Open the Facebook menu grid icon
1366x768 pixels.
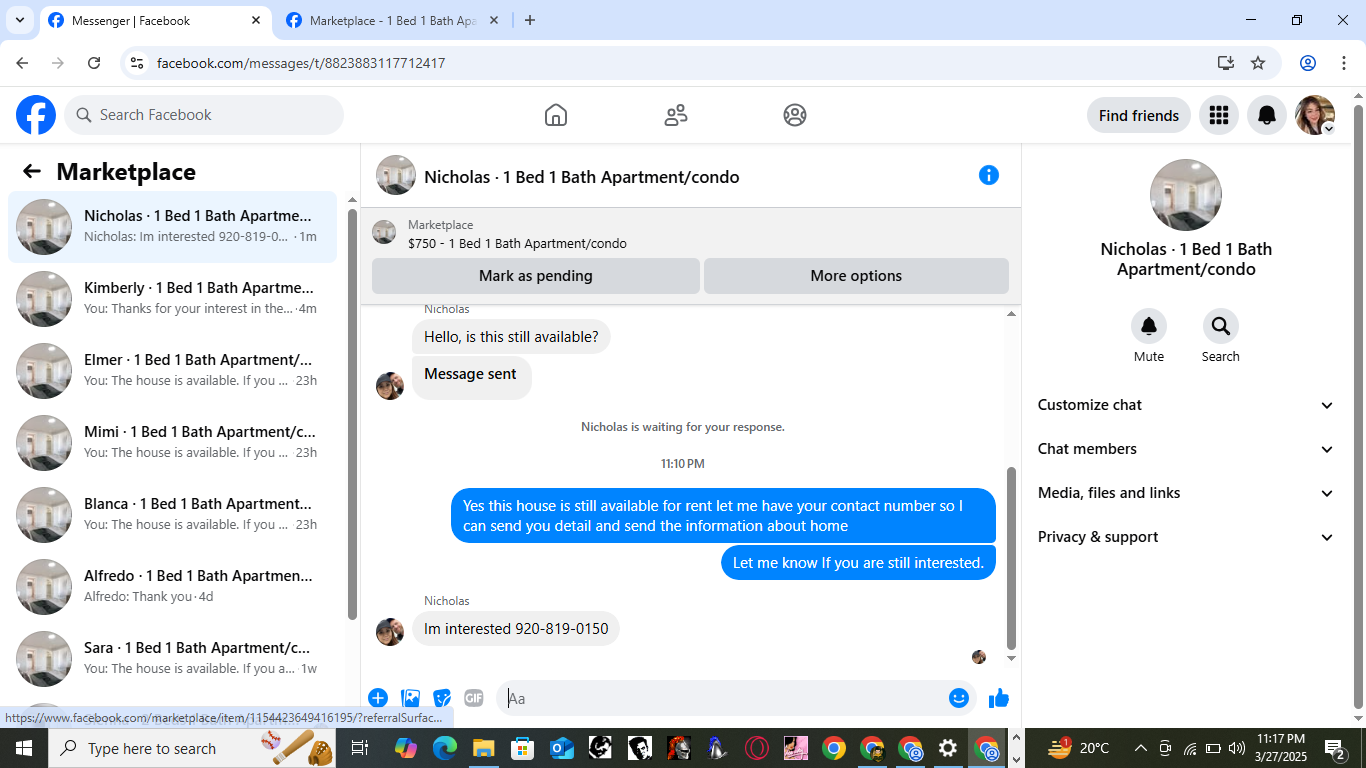pos(1218,115)
